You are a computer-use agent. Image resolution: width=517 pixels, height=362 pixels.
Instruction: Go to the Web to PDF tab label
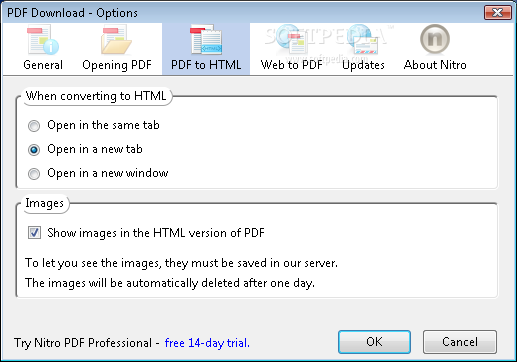292,65
